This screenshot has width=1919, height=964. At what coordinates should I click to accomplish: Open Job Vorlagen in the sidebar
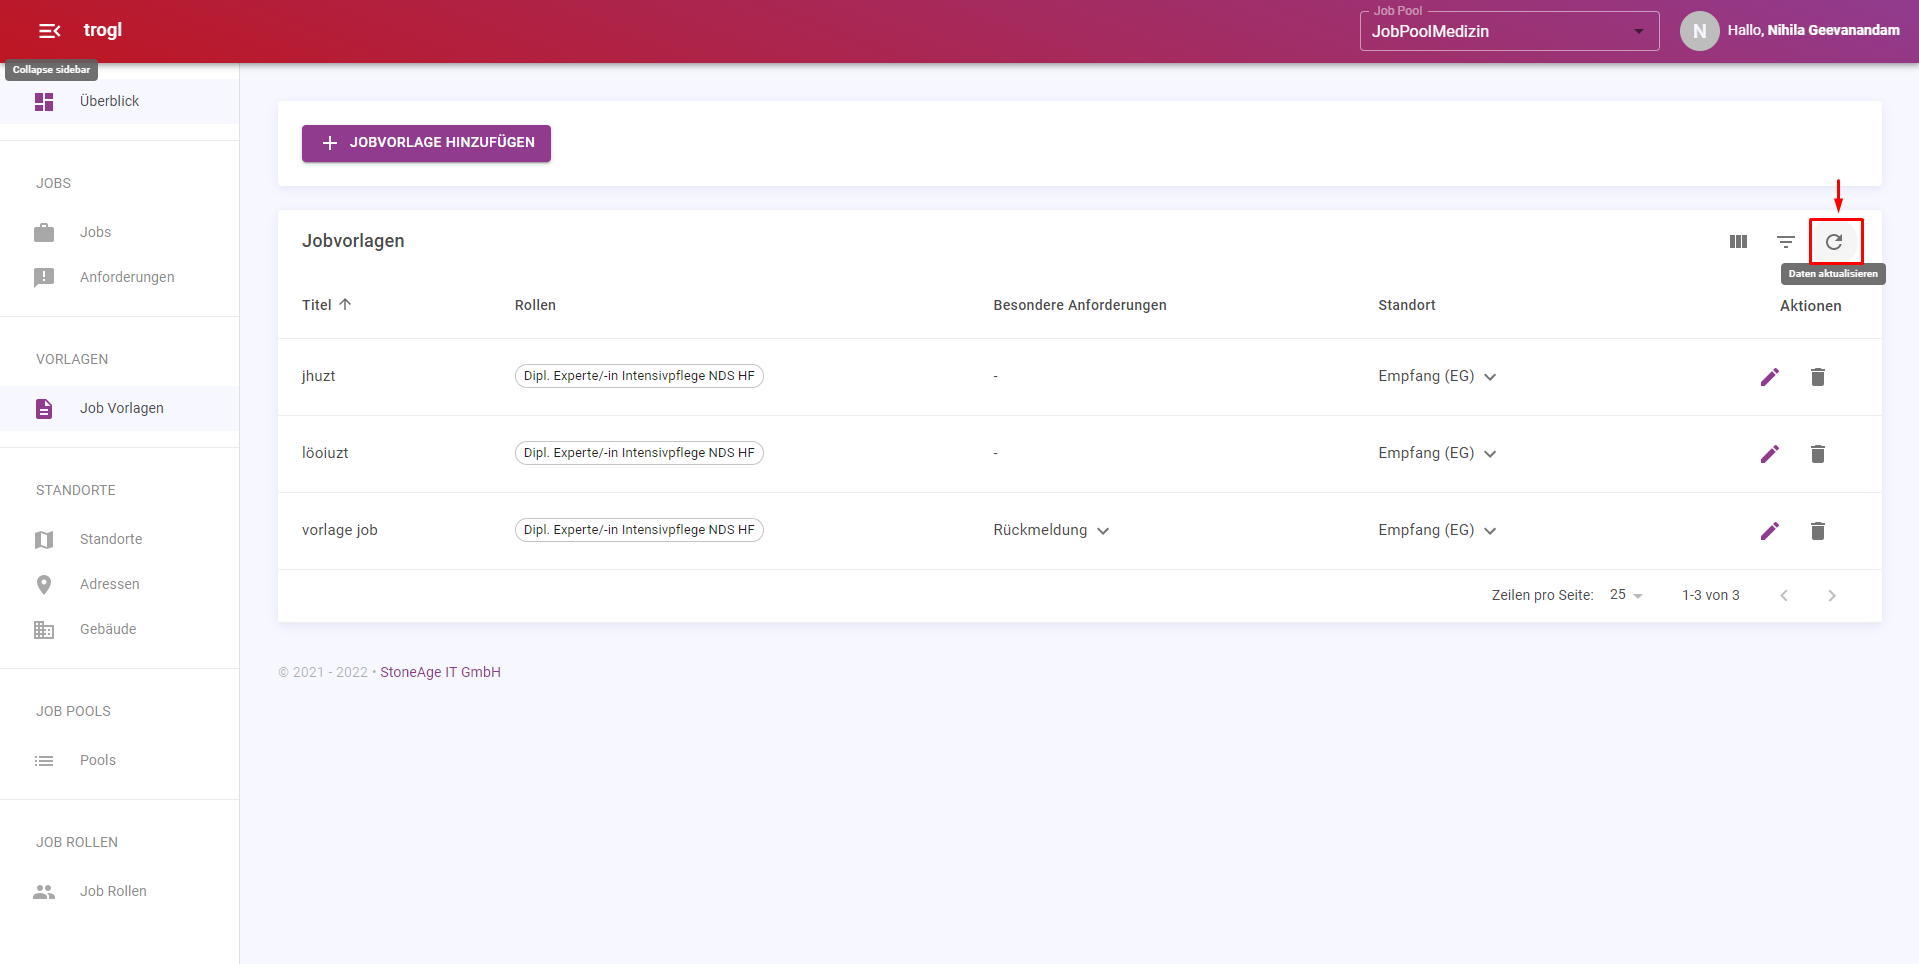pos(119,408)
